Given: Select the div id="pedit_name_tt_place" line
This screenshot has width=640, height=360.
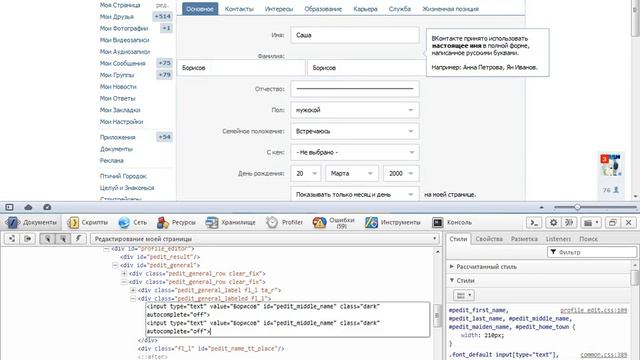Looking at the screenshot, I should [211, 349].
